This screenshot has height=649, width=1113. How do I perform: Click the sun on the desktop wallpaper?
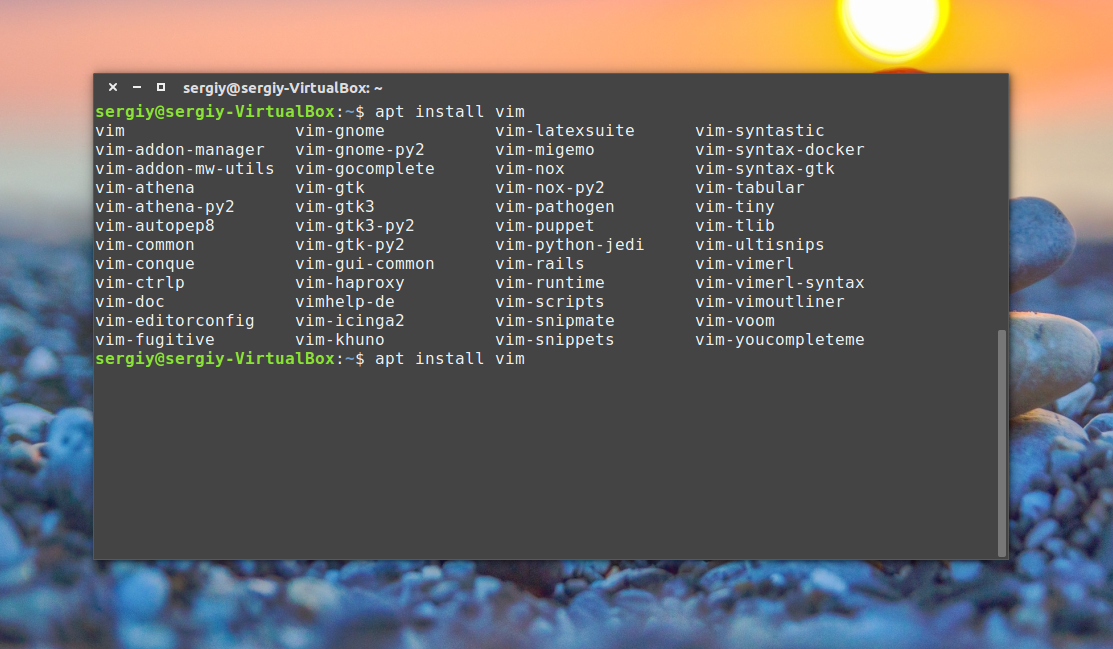(x=892, y=25)
